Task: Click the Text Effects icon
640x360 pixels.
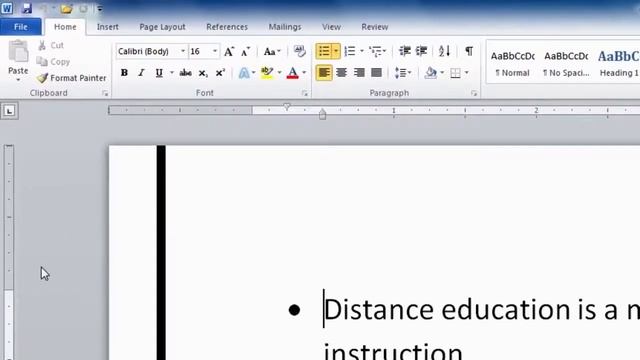Action: pyautogui.click(x=244, y=73)
